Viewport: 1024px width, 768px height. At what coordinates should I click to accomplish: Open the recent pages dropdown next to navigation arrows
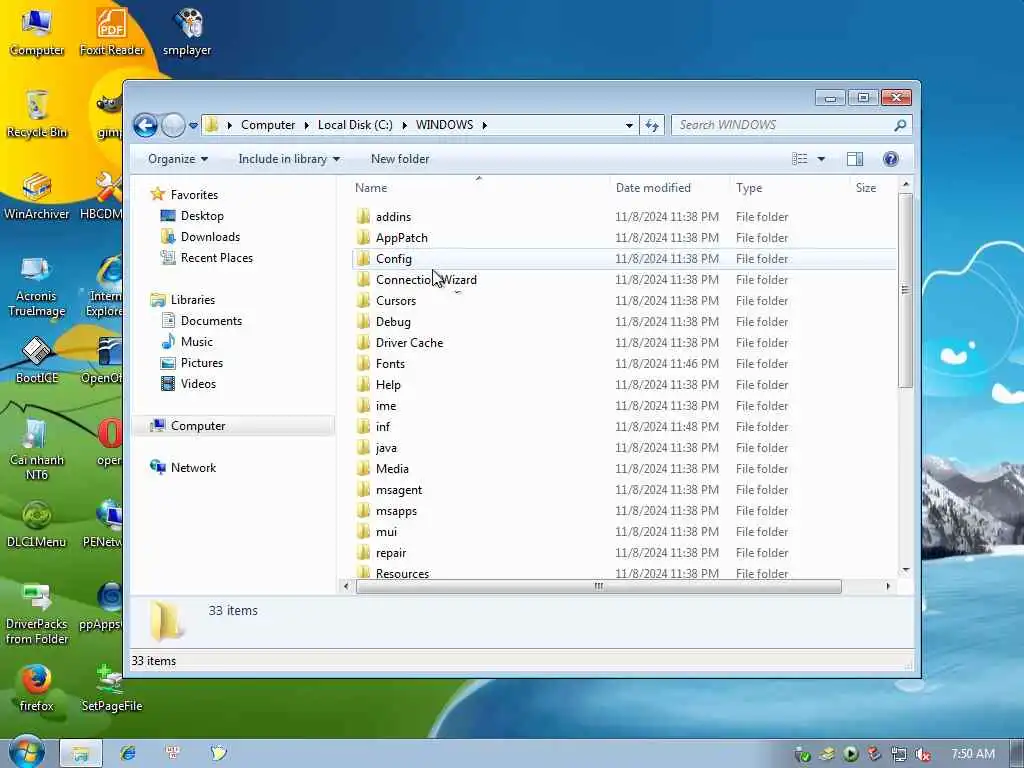coord(193,125)
